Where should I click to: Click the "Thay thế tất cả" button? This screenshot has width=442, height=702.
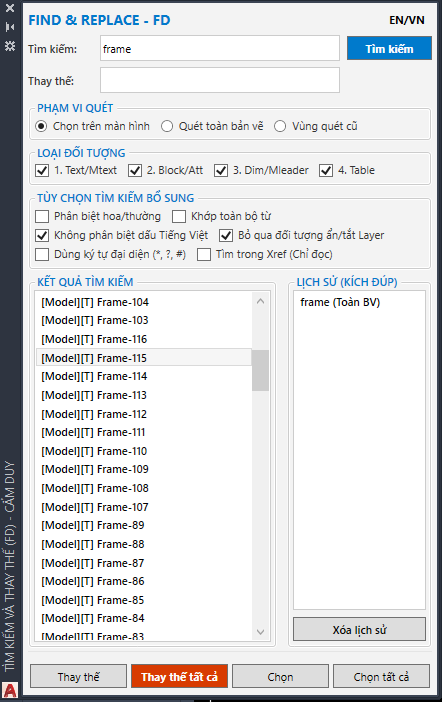180,676
